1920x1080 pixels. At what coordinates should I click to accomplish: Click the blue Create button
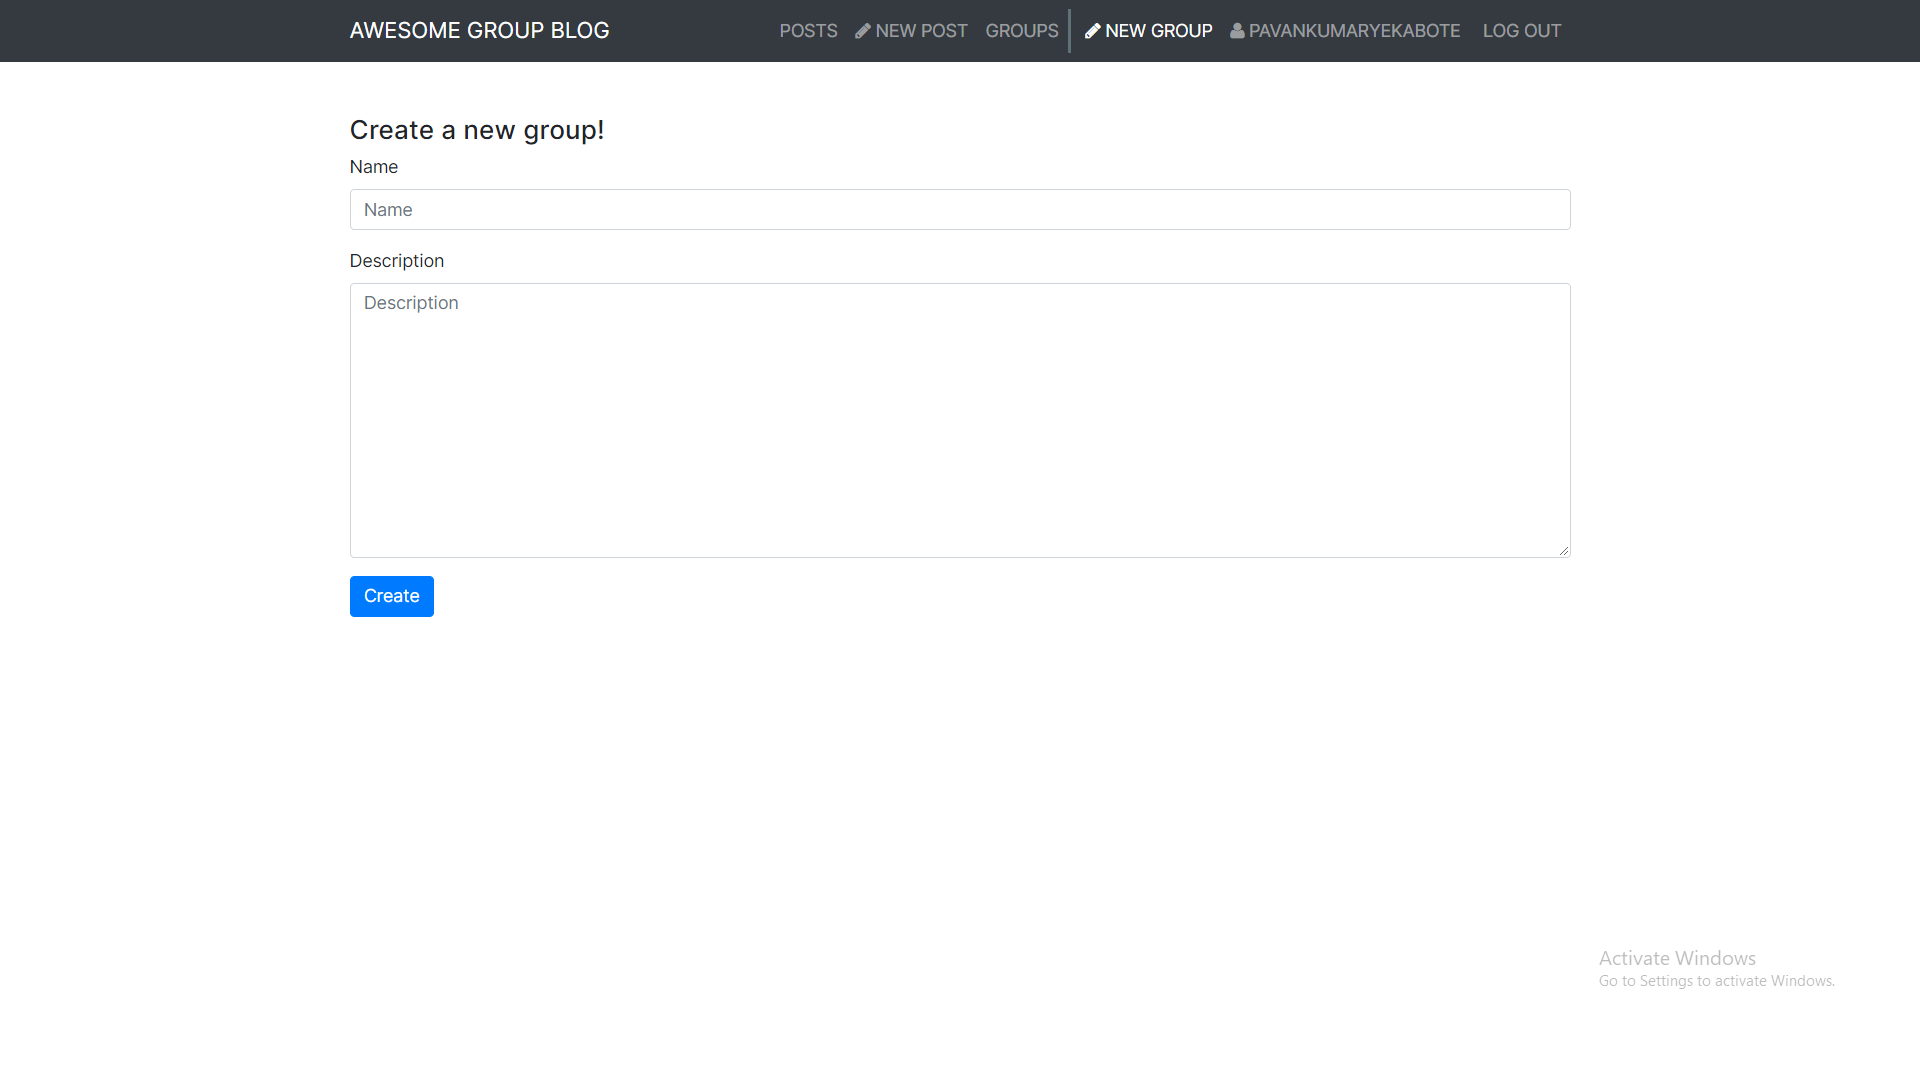[392, 596]
